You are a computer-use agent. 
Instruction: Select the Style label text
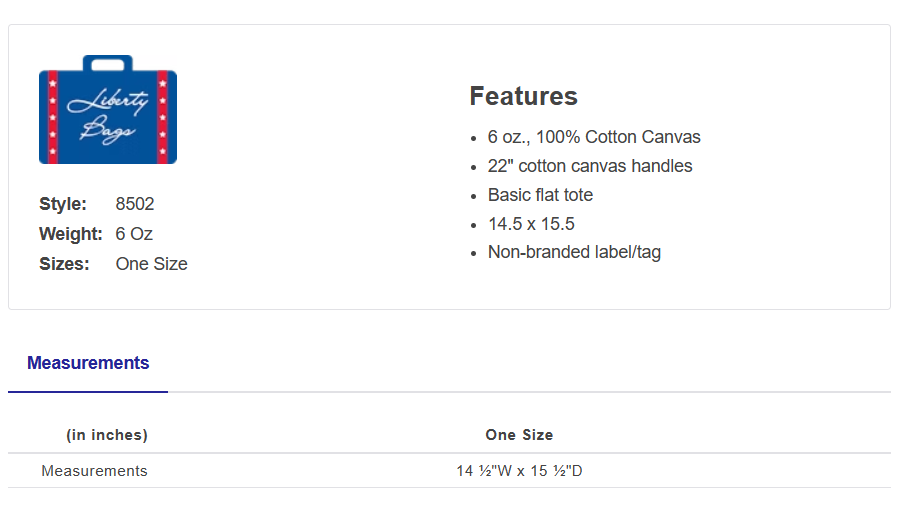pos(63,204)
